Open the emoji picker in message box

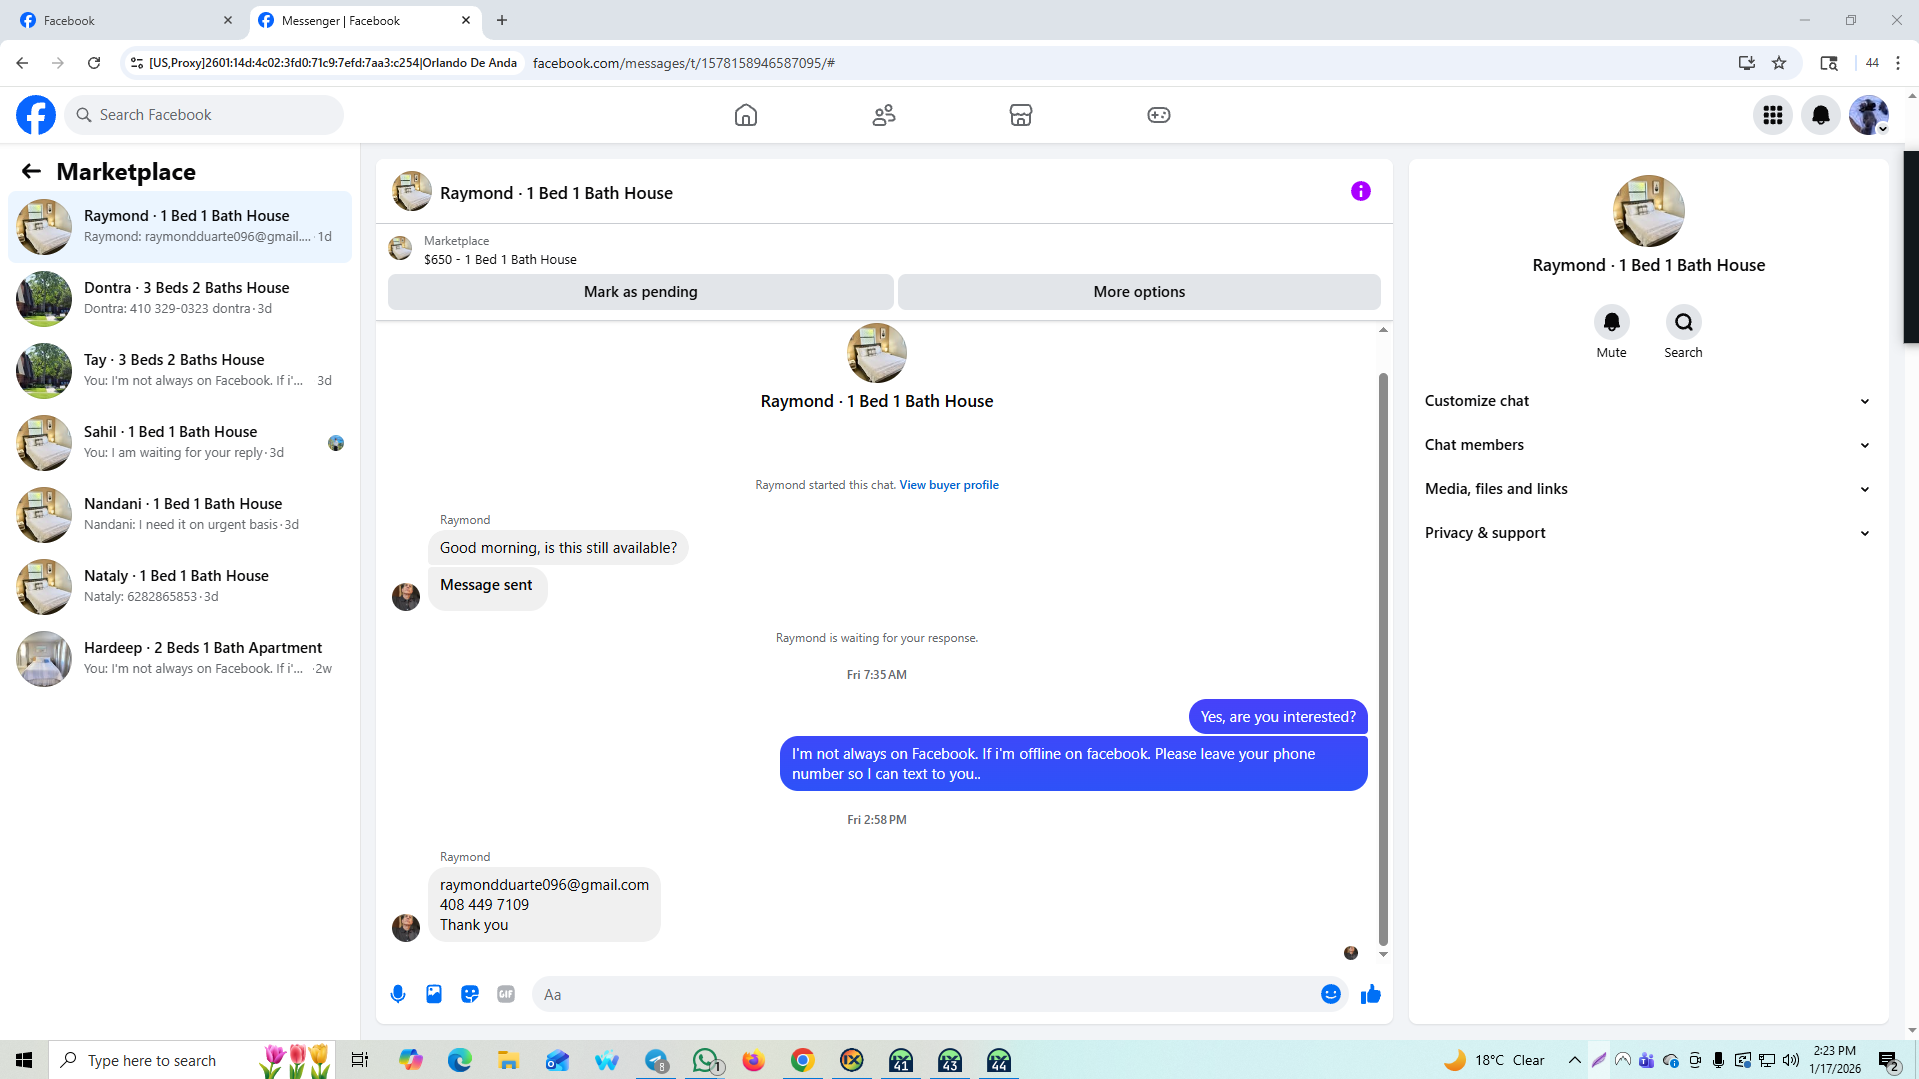pos(1330,994)
